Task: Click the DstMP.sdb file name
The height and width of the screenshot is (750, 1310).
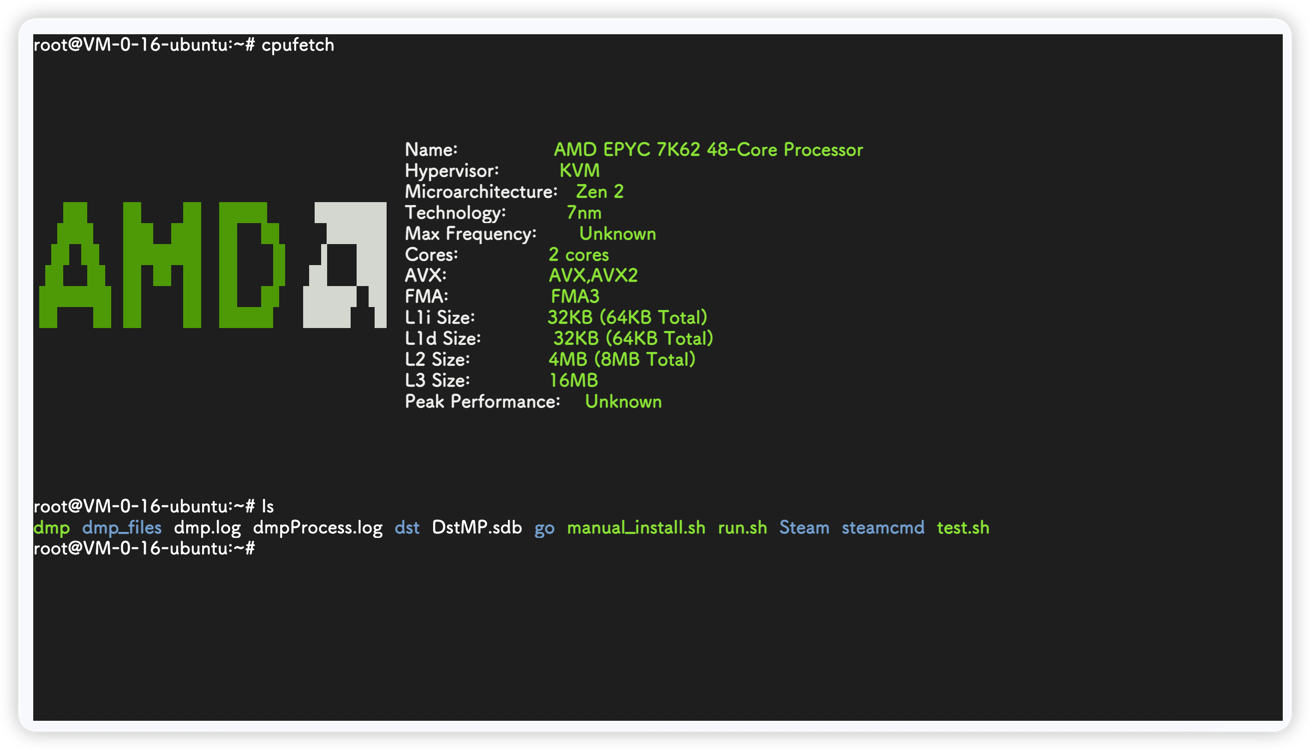Action: point(476,527)
